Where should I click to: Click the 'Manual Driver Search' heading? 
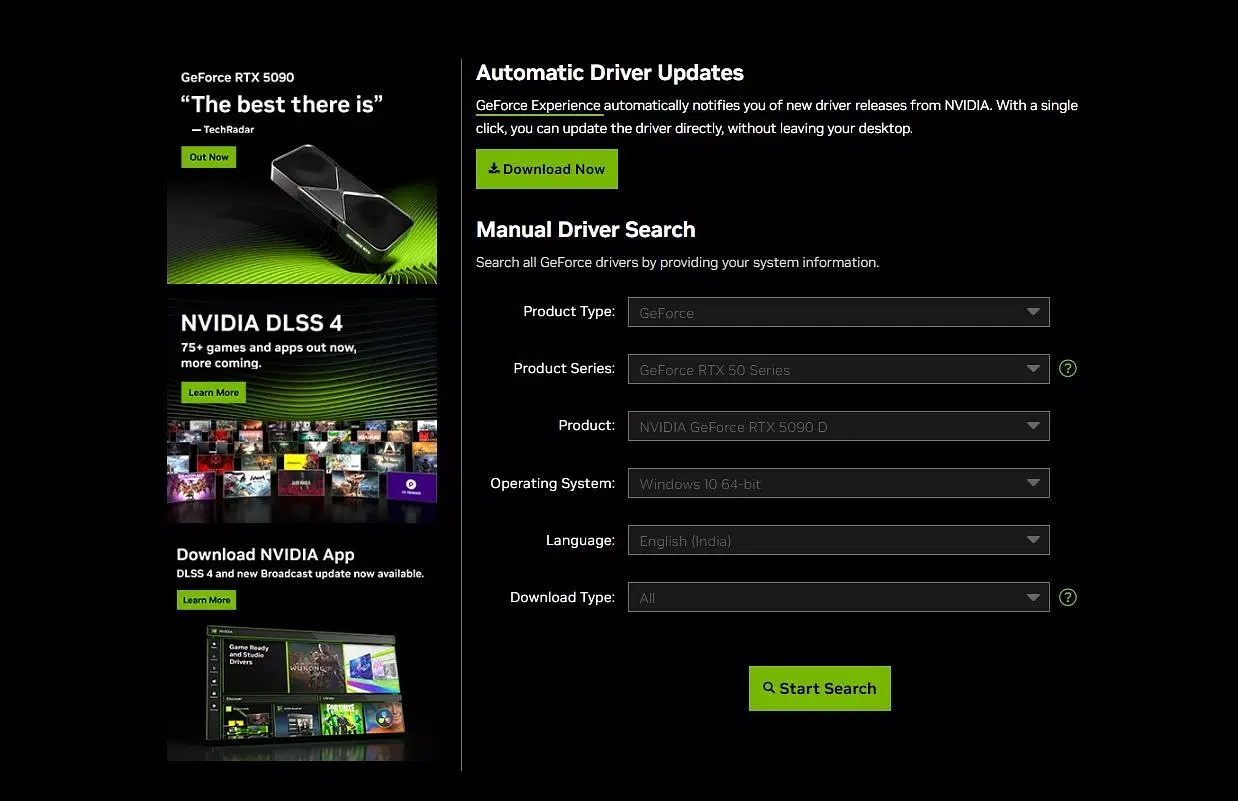pyautogui.click(x=586, y=229)
